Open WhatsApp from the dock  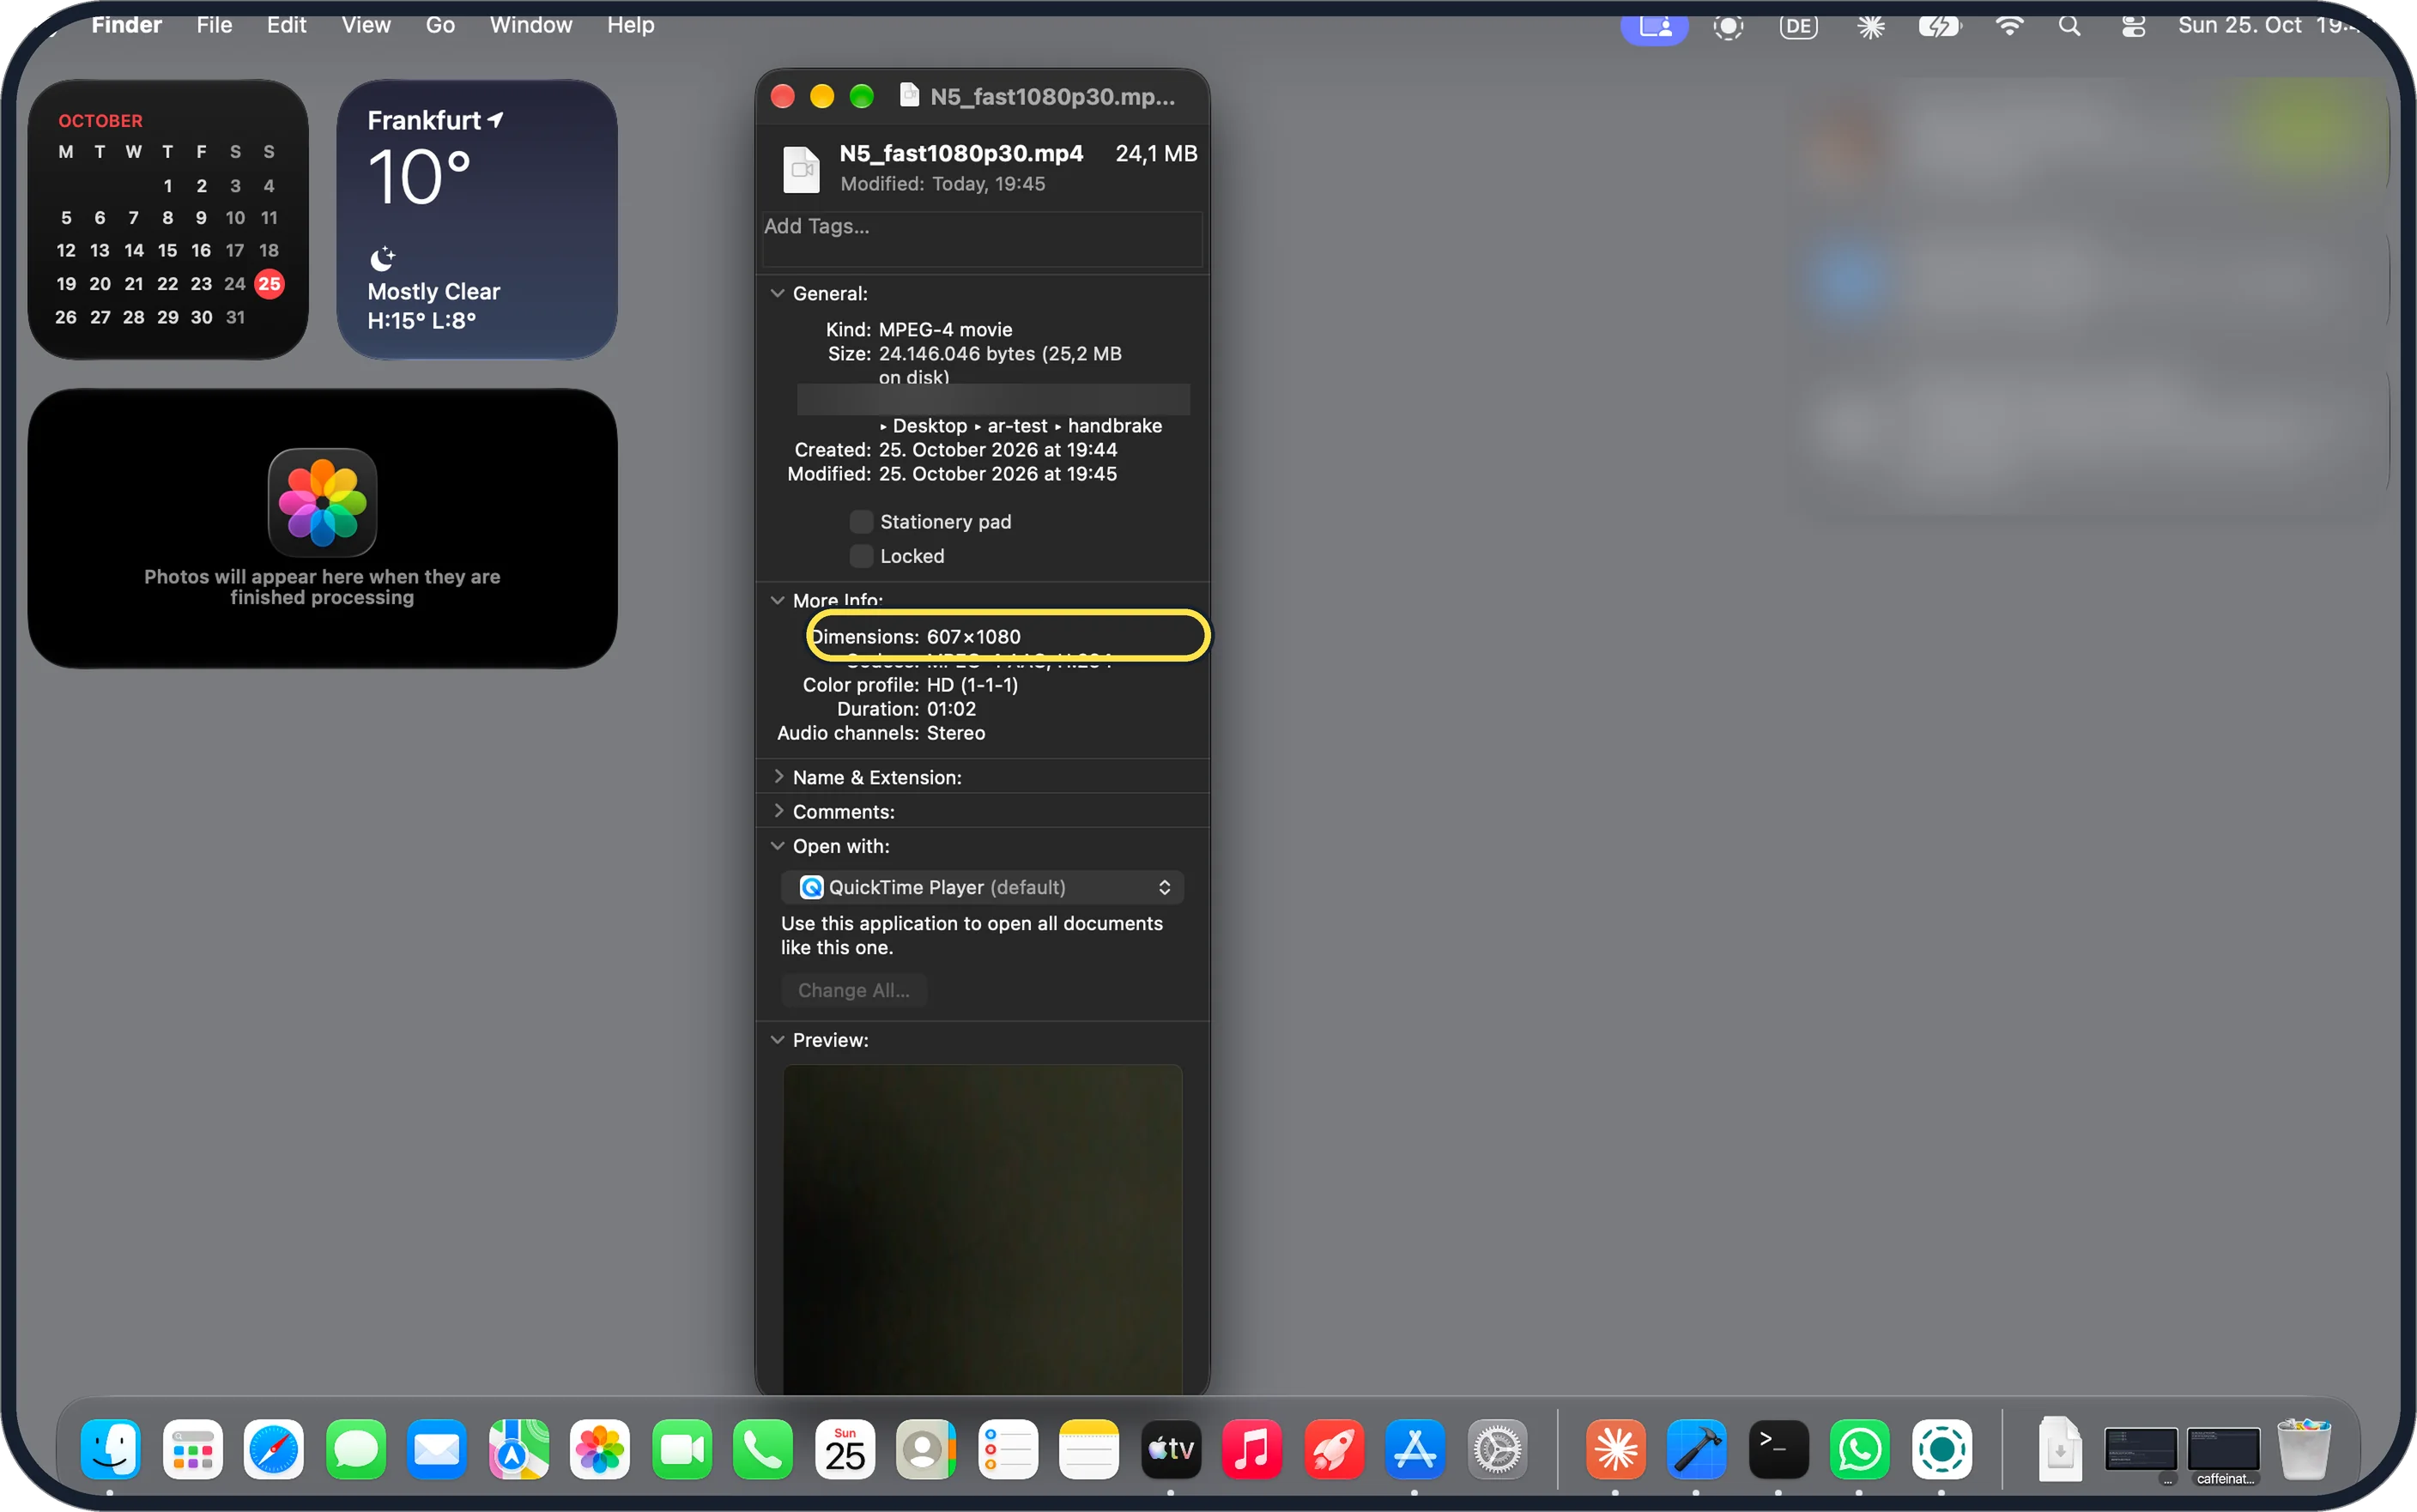click(1860, 1449)
